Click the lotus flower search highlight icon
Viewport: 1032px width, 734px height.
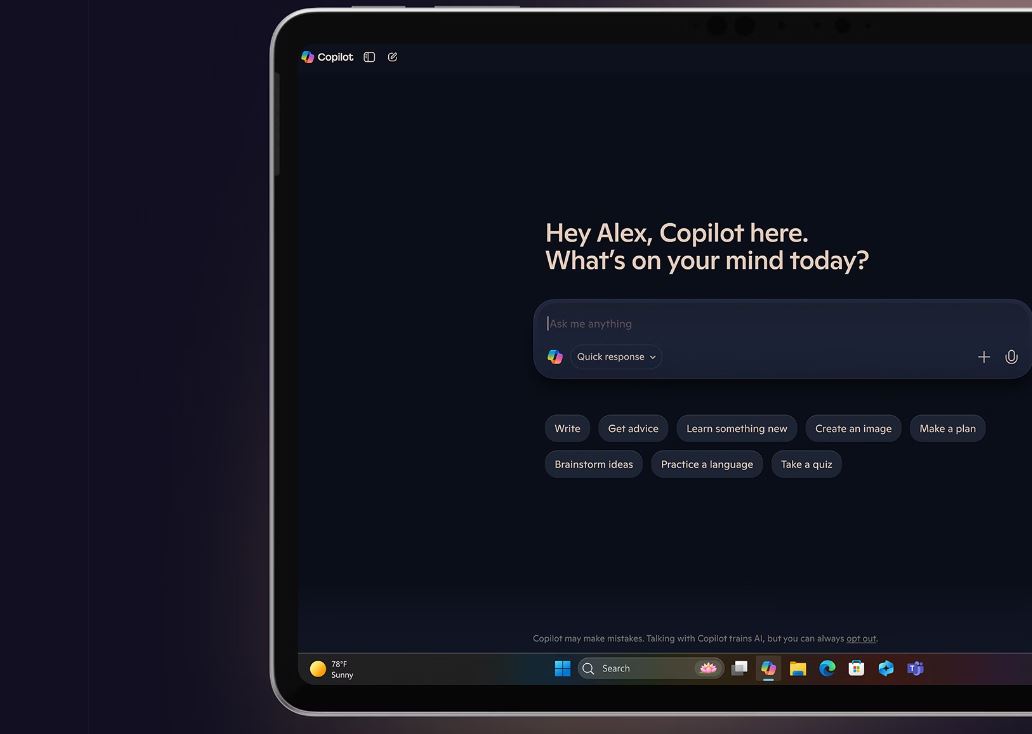coord(708,669)
